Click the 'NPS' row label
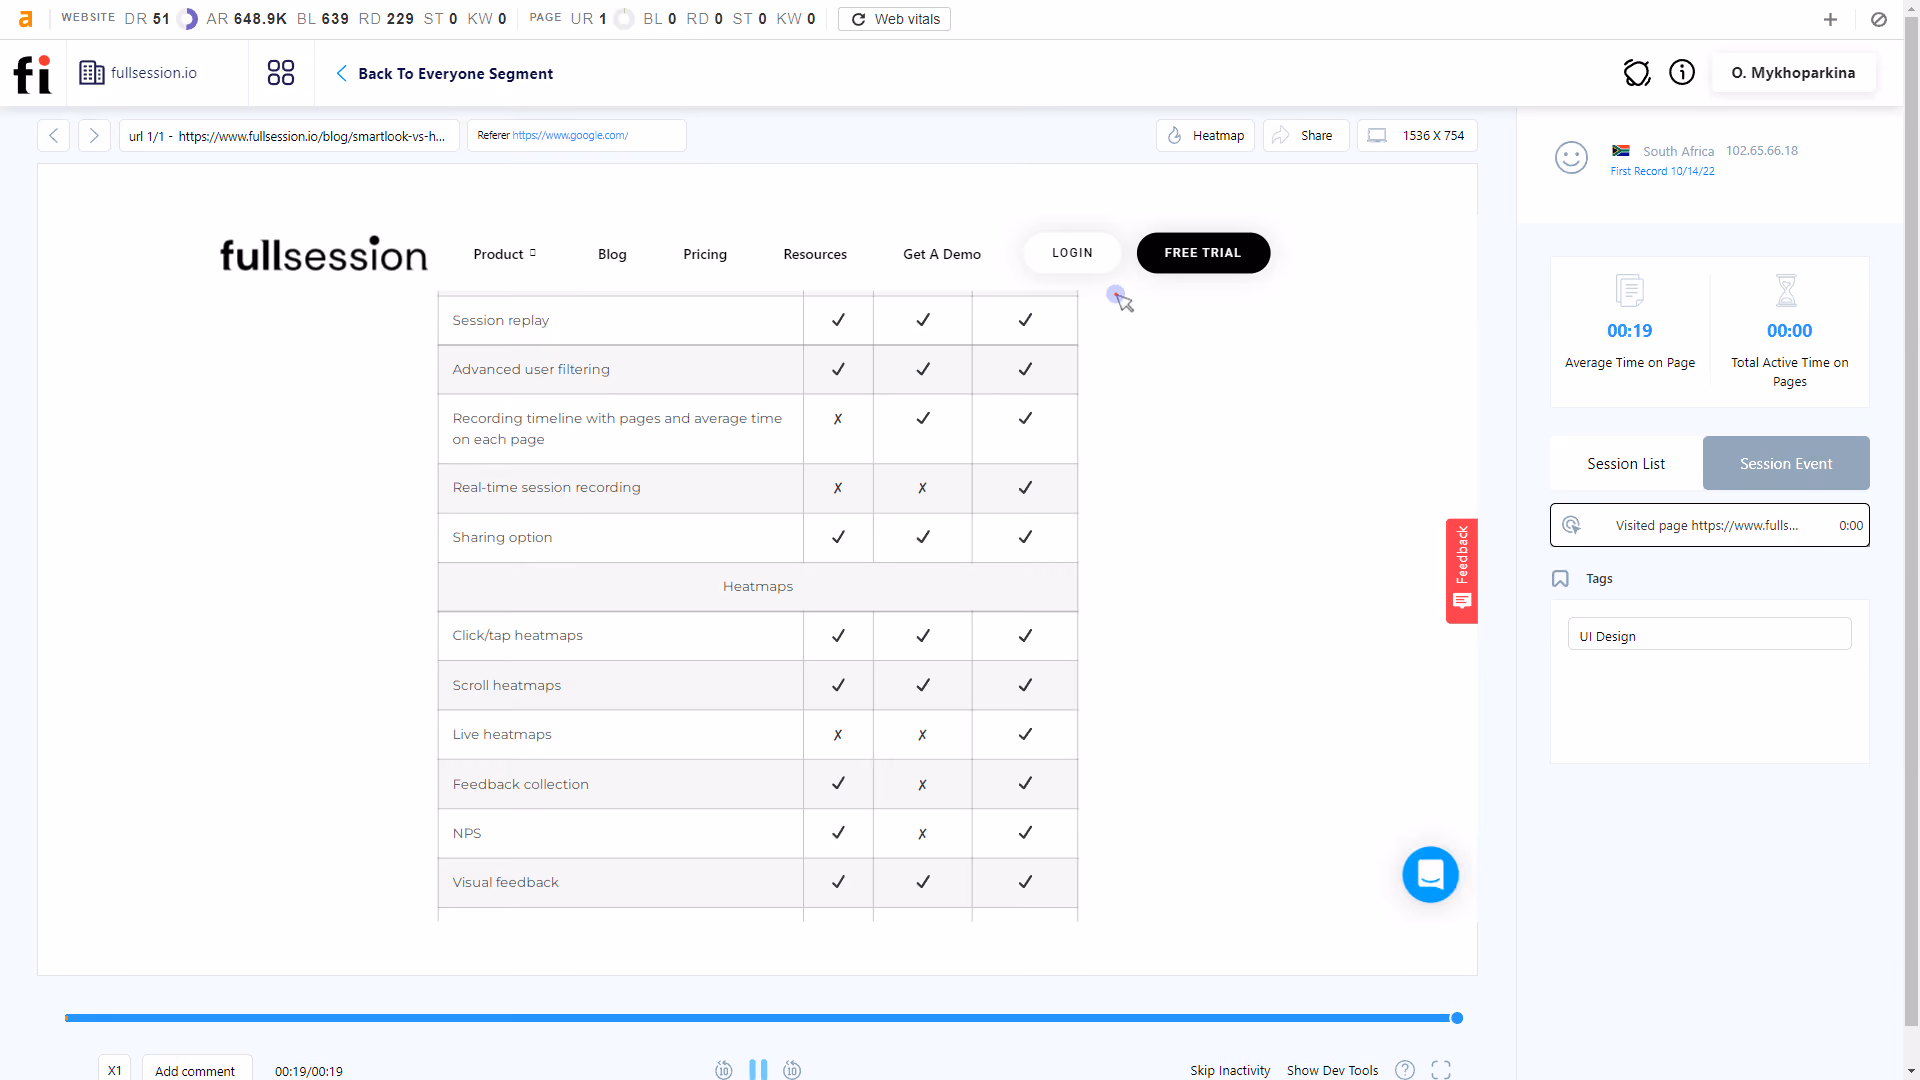 click(x=467, y=833)
